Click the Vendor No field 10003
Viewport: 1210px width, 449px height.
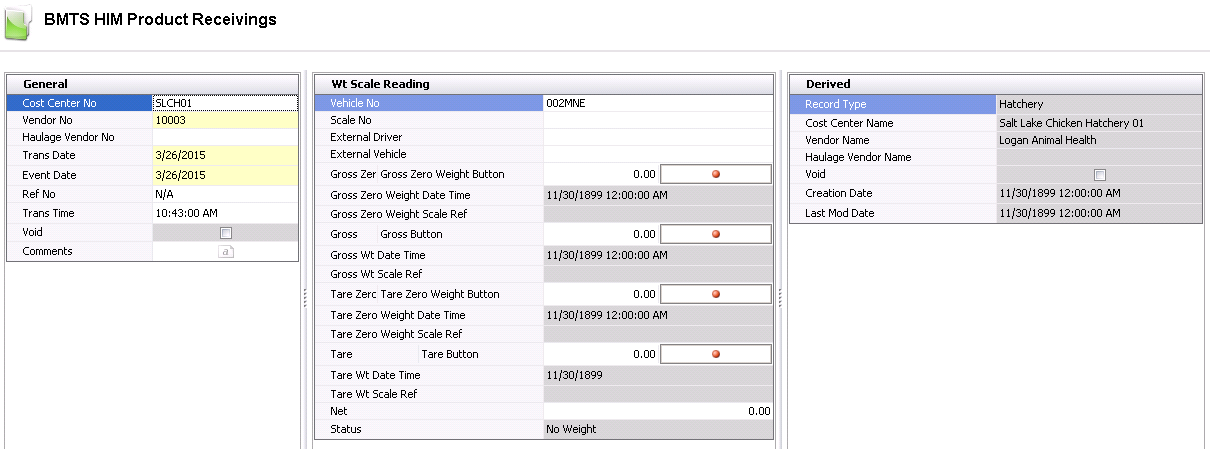click(x=225, y=120)
